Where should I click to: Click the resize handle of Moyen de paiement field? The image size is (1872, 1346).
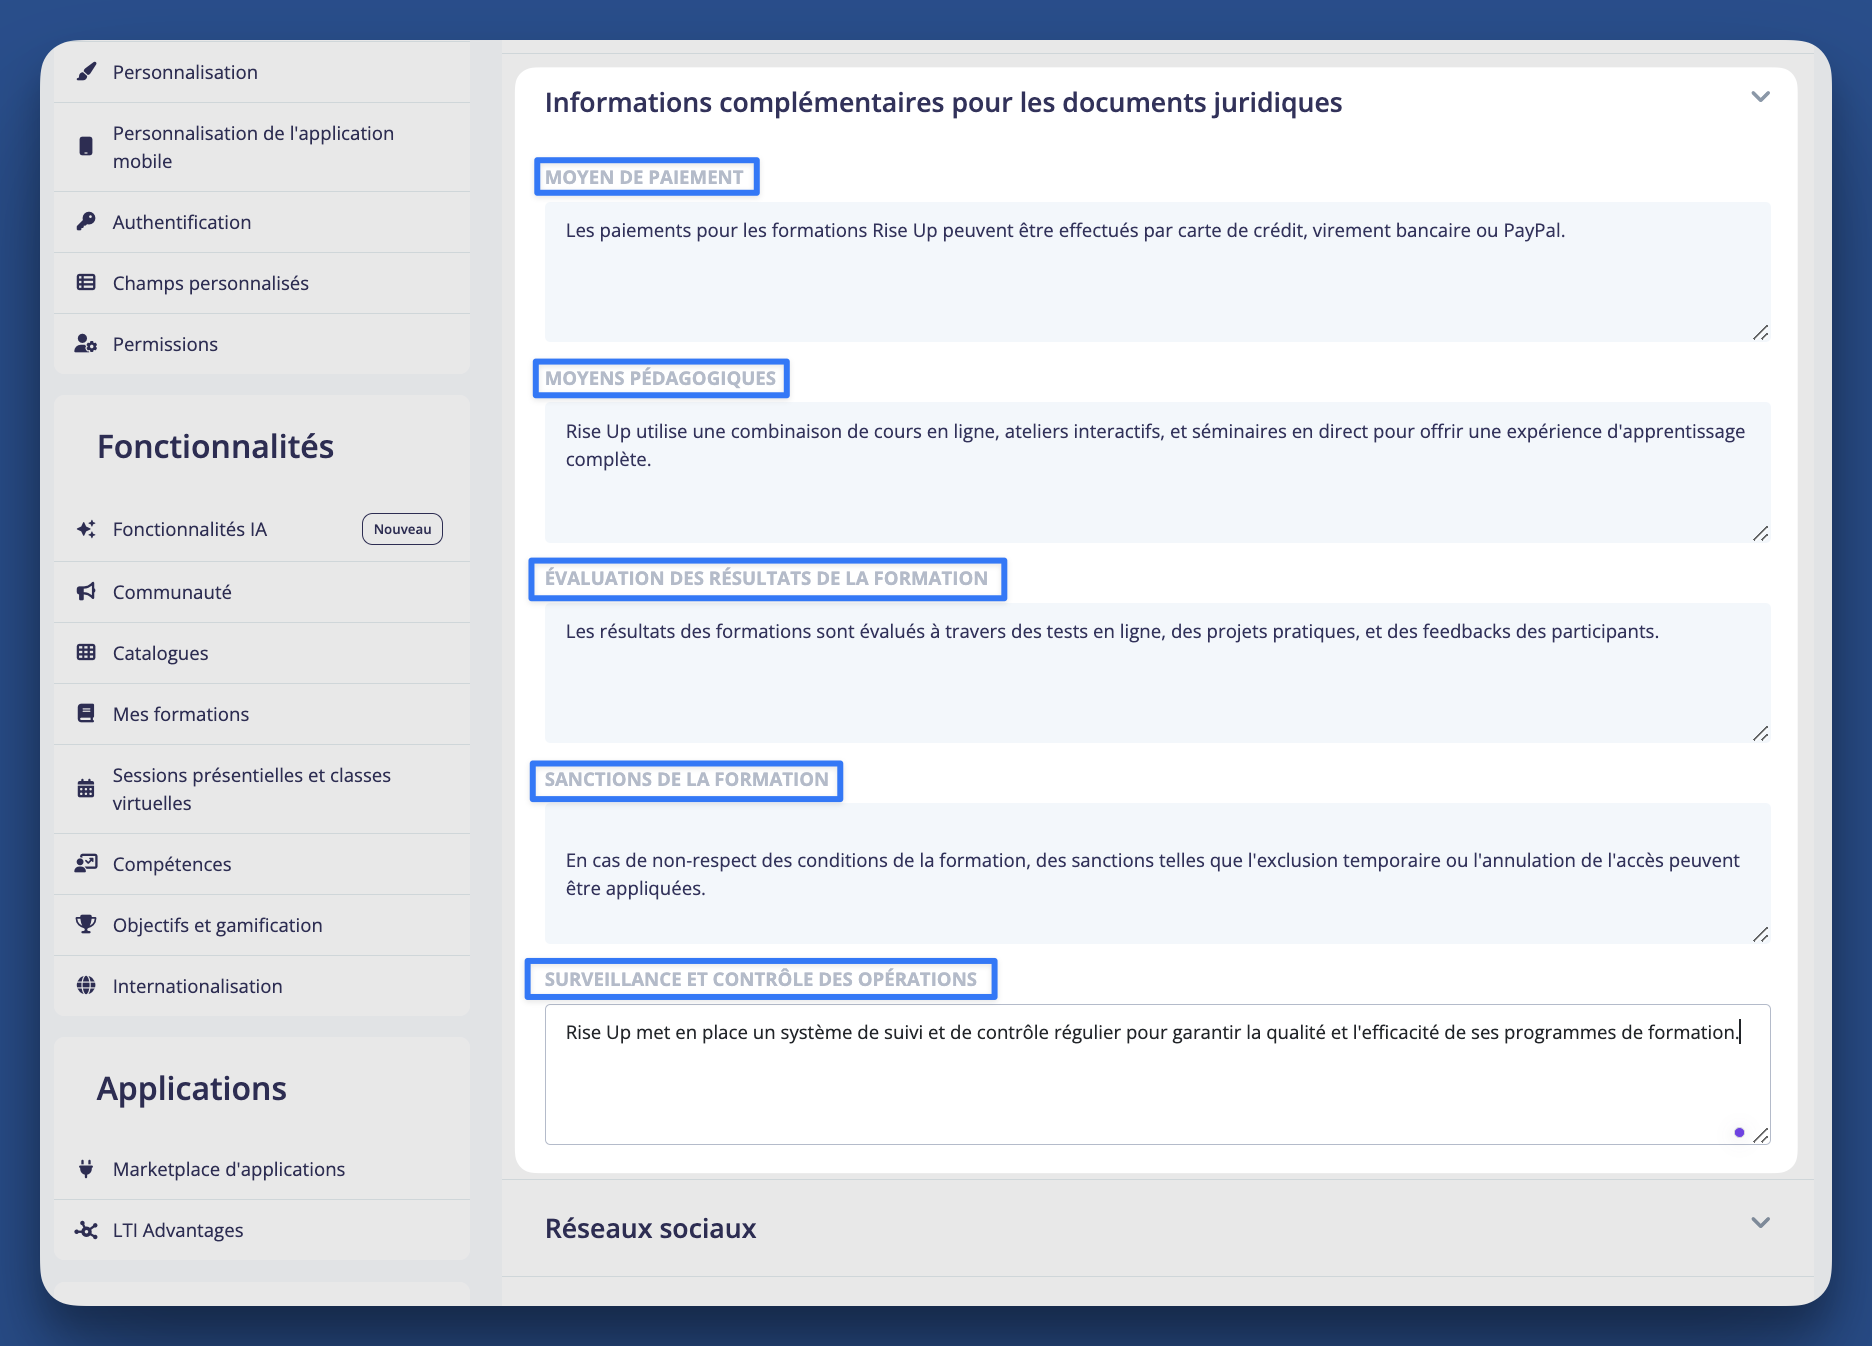click(x=1760, y=333)
